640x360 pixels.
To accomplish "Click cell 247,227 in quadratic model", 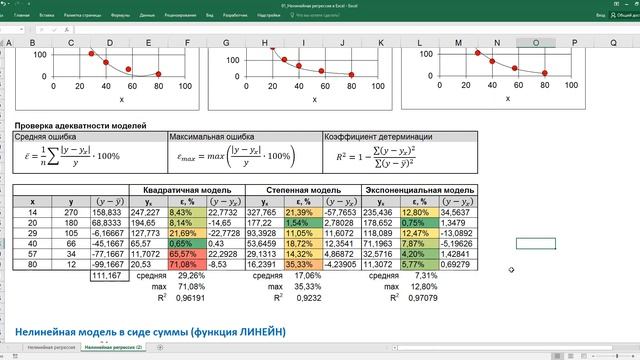I will coord(149,213).
